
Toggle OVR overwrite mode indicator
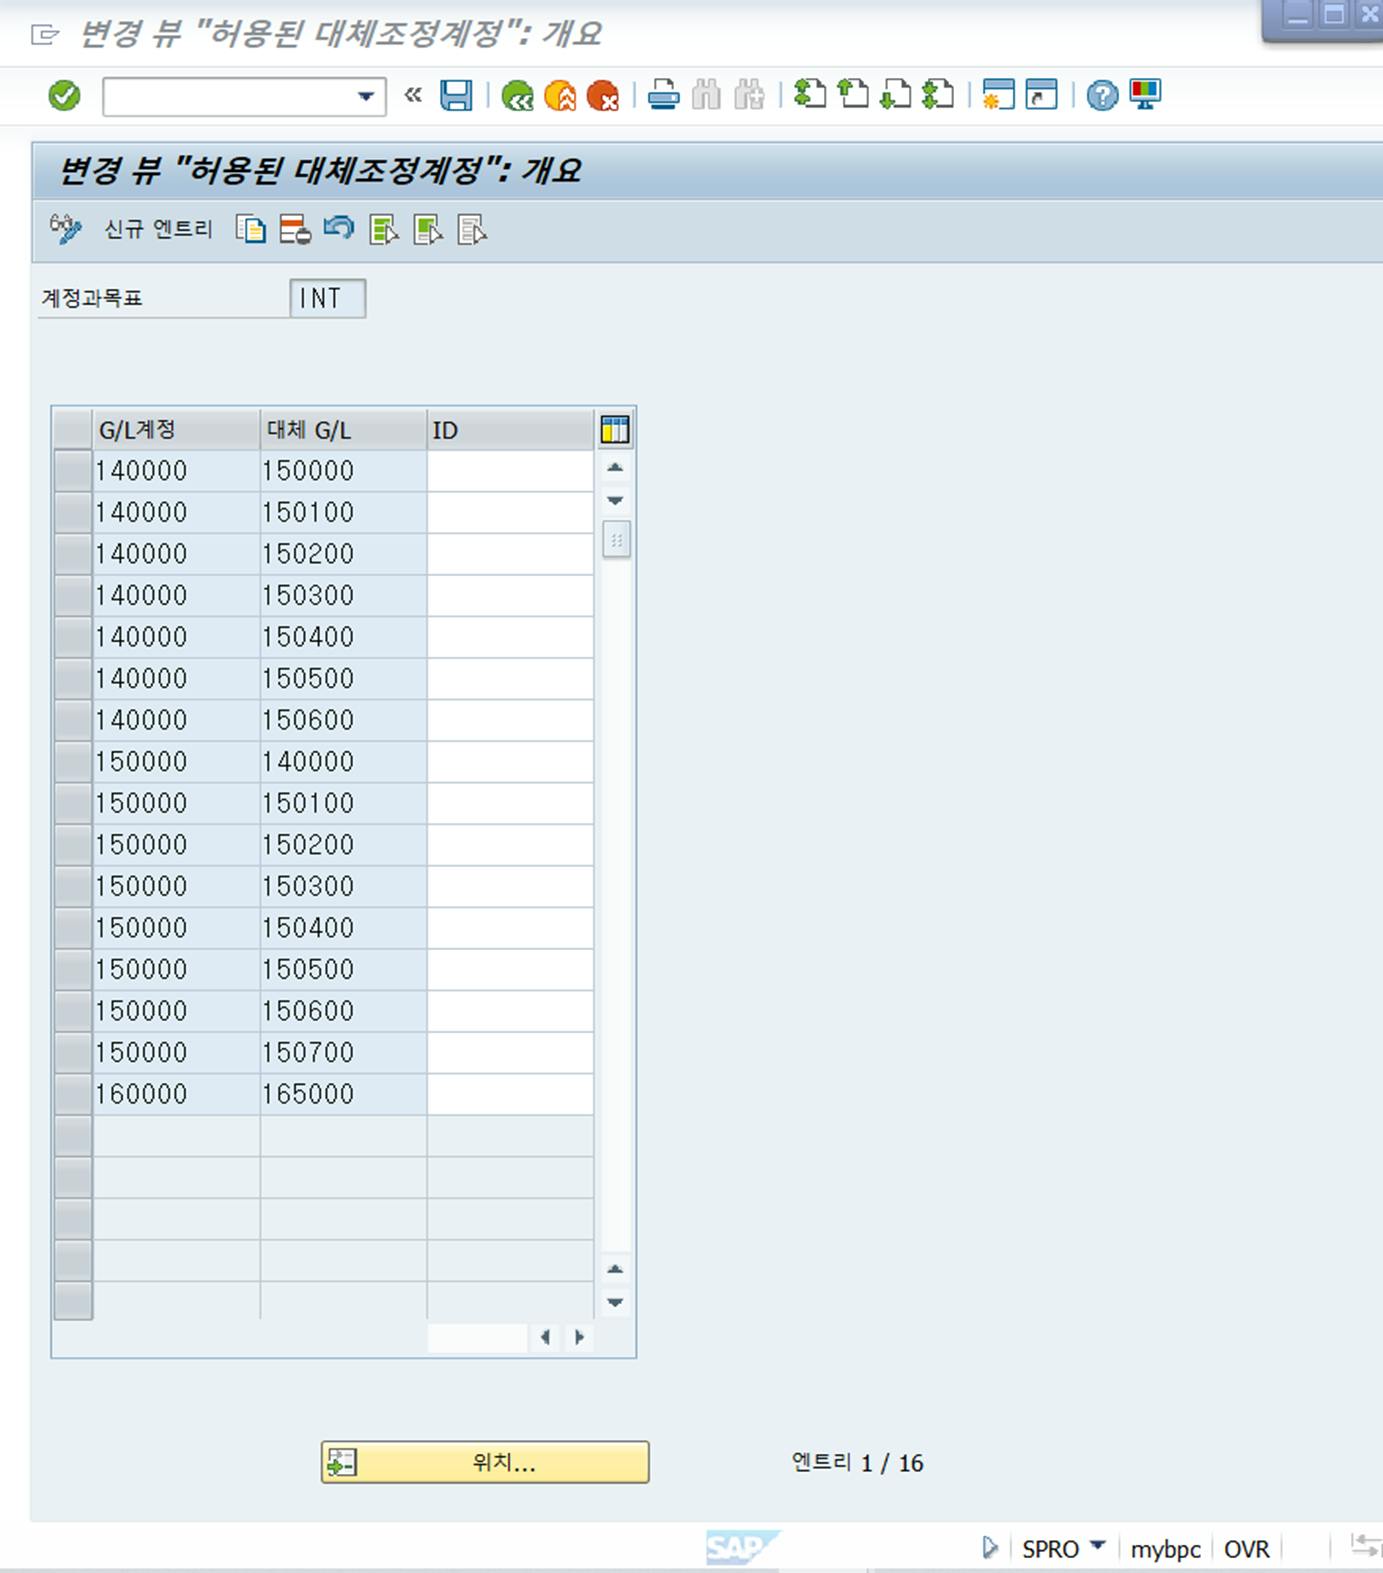click(x=1246, y=1549)
